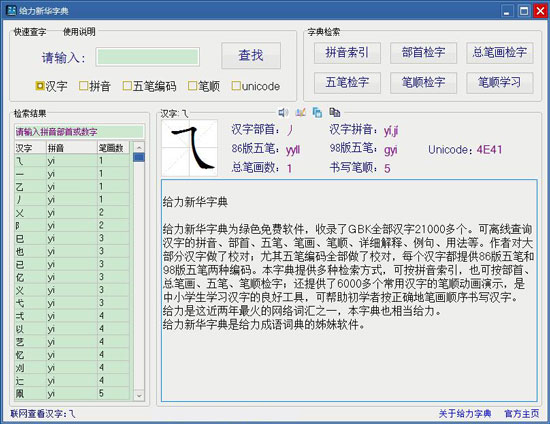Select the 乂 row in results
The image size is (550, 424).
pos(72,213)
